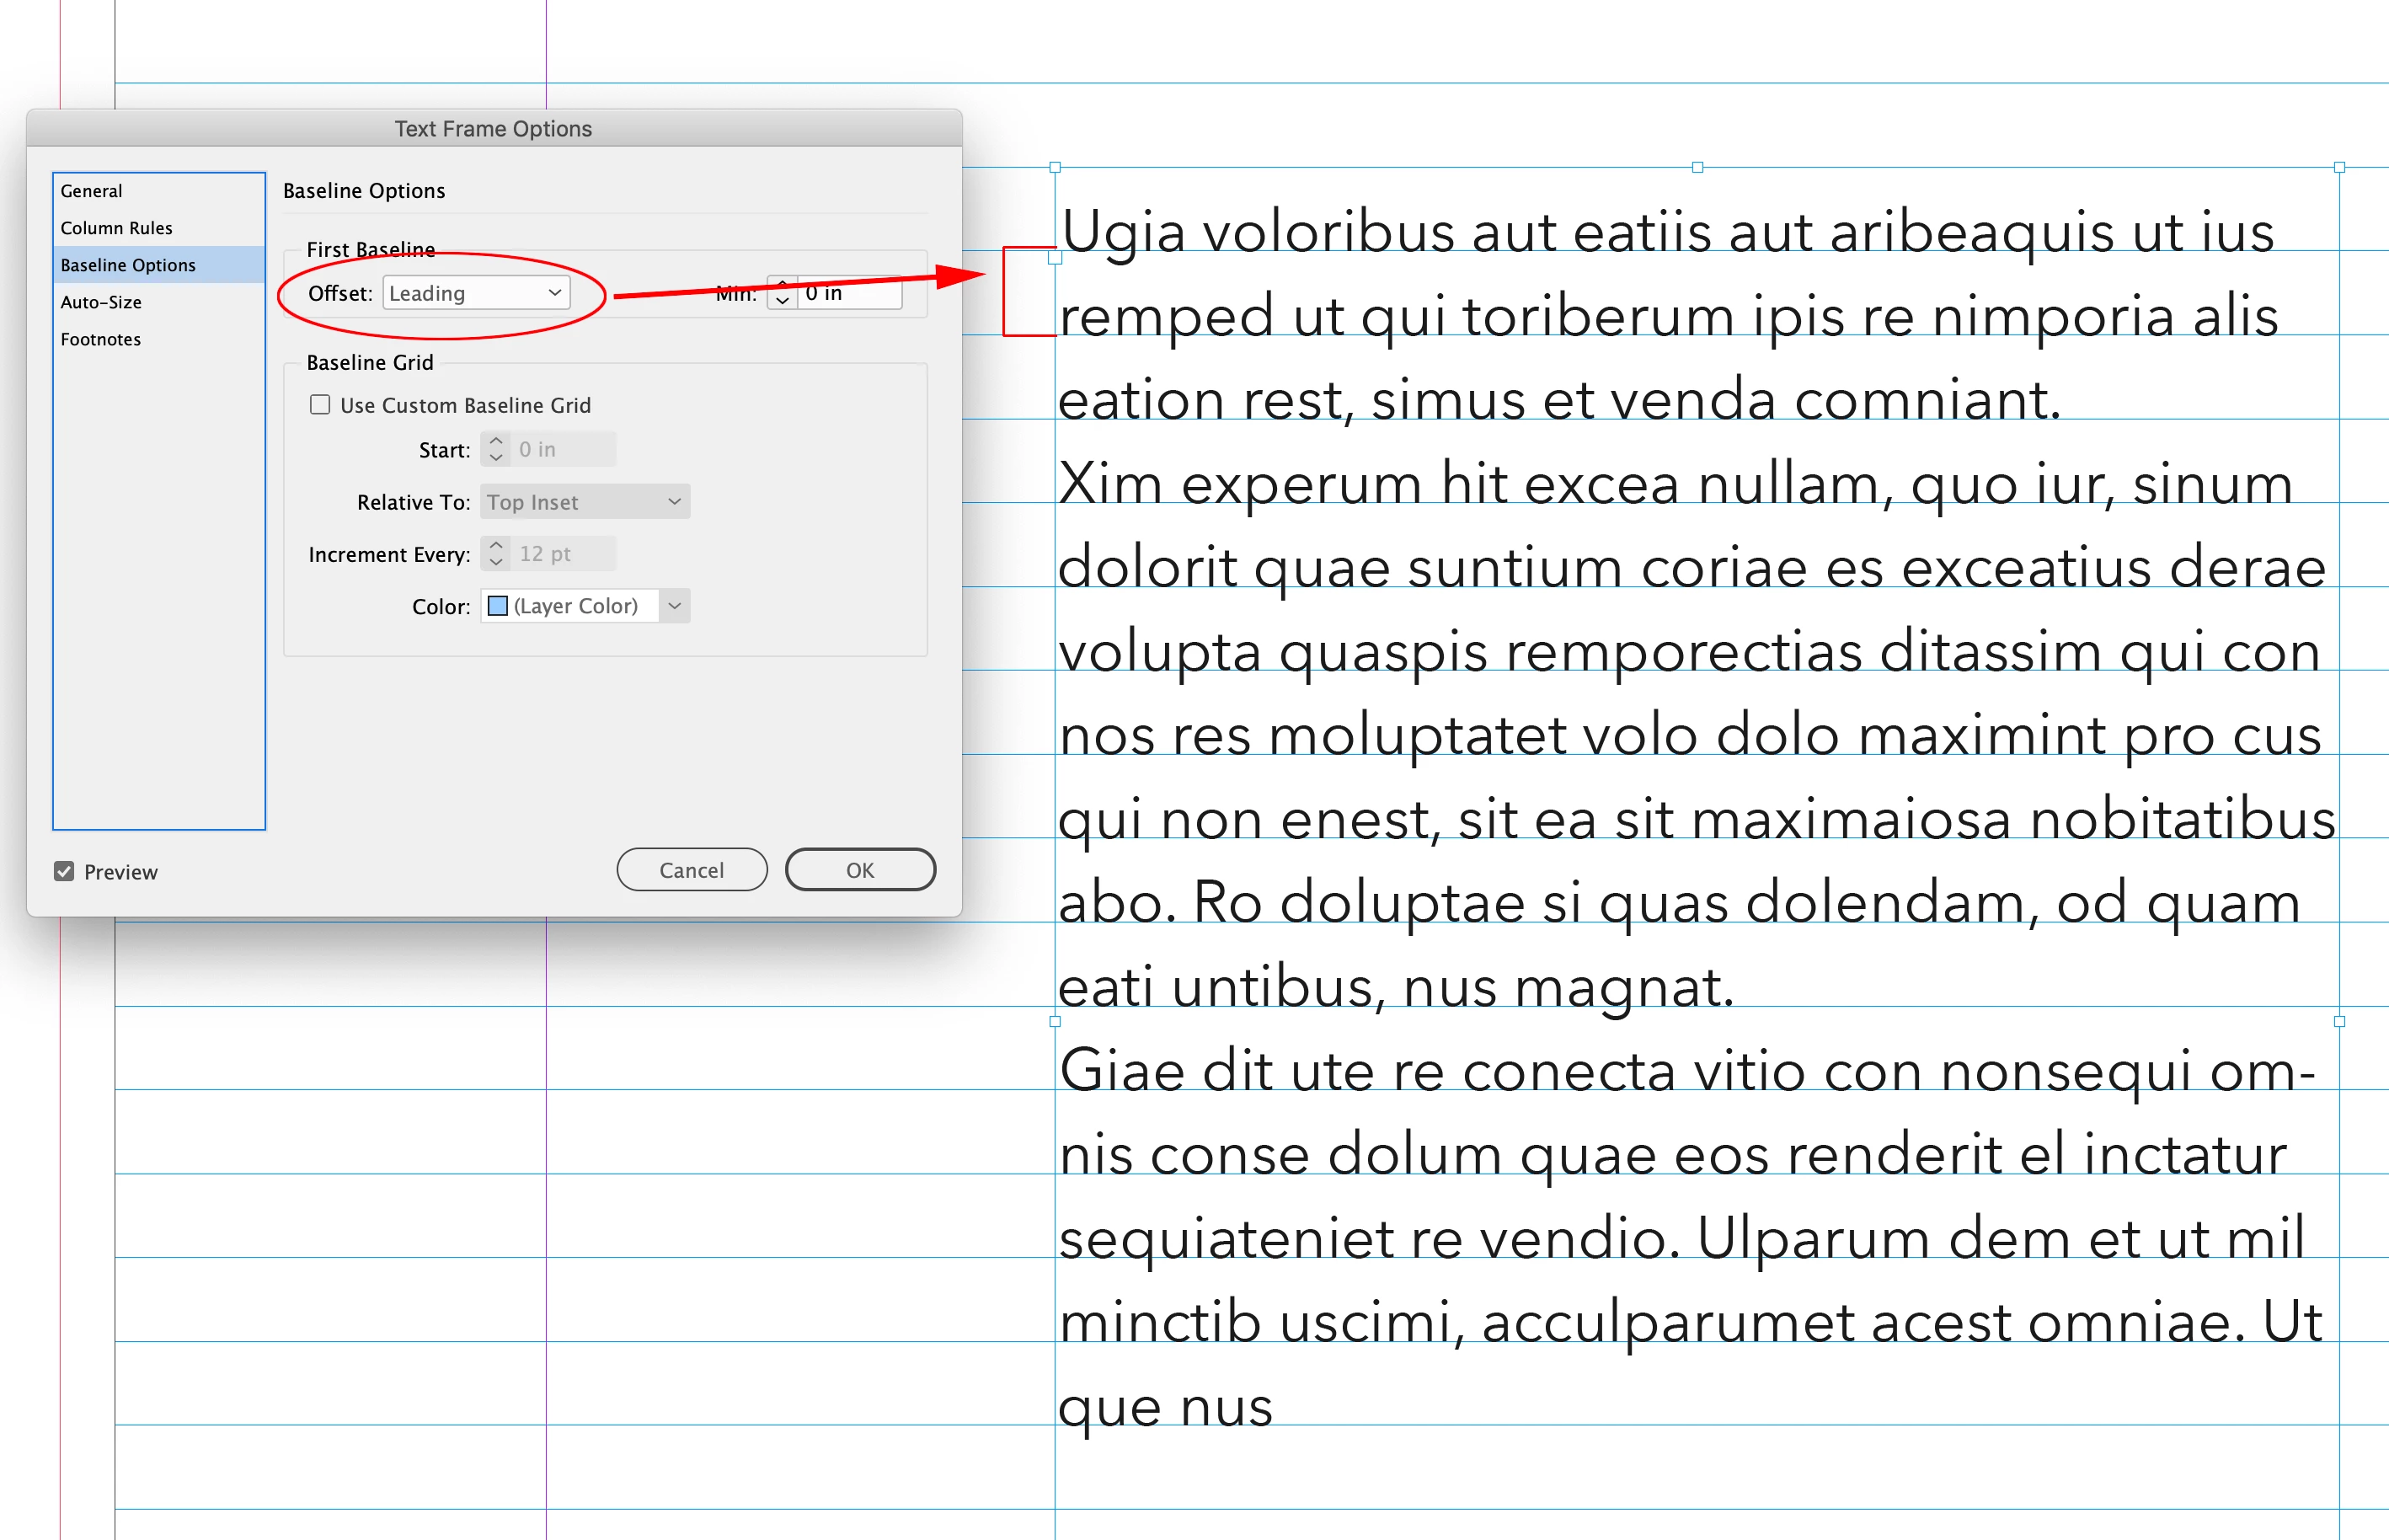2389x1540 pixels.
Task: Confirm the dialog with OK
Action: click(859, 870)
